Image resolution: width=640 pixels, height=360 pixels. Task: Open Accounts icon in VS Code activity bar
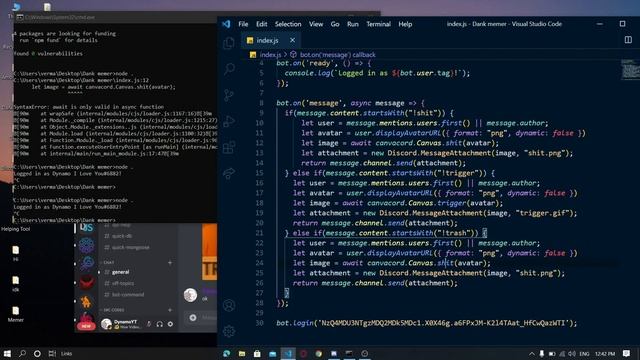click(229, 305)
